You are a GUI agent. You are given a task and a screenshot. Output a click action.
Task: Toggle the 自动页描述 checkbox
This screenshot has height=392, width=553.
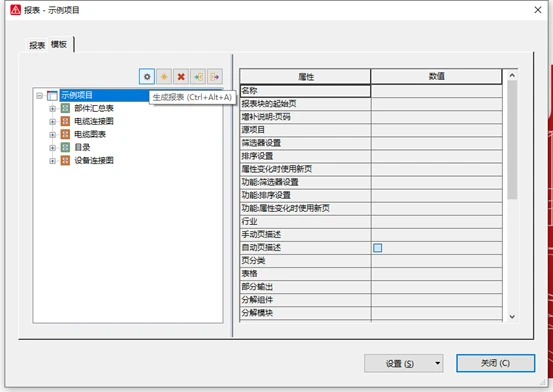(377, 248)
